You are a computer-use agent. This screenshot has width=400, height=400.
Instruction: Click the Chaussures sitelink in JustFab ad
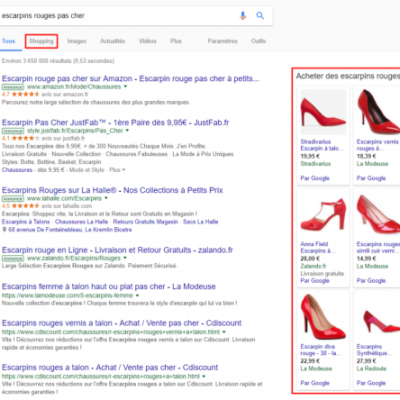click(x=17, y=170)
